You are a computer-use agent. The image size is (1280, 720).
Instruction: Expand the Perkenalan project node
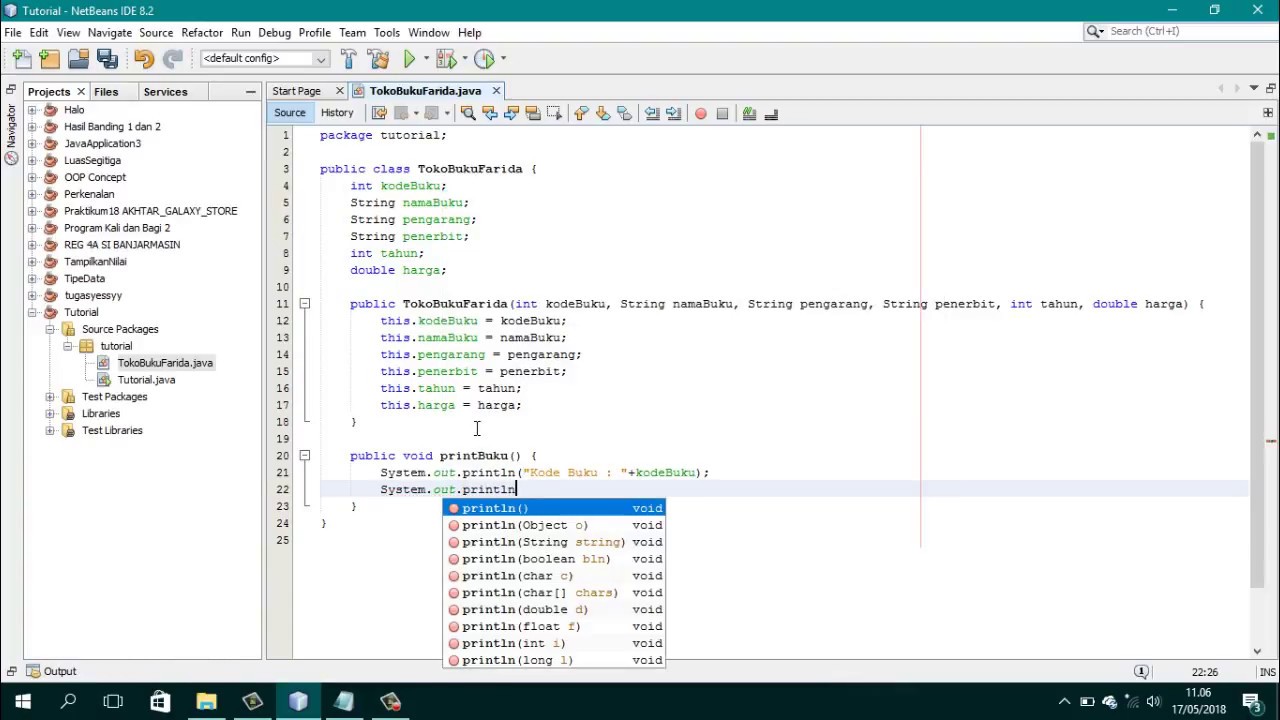32,194
